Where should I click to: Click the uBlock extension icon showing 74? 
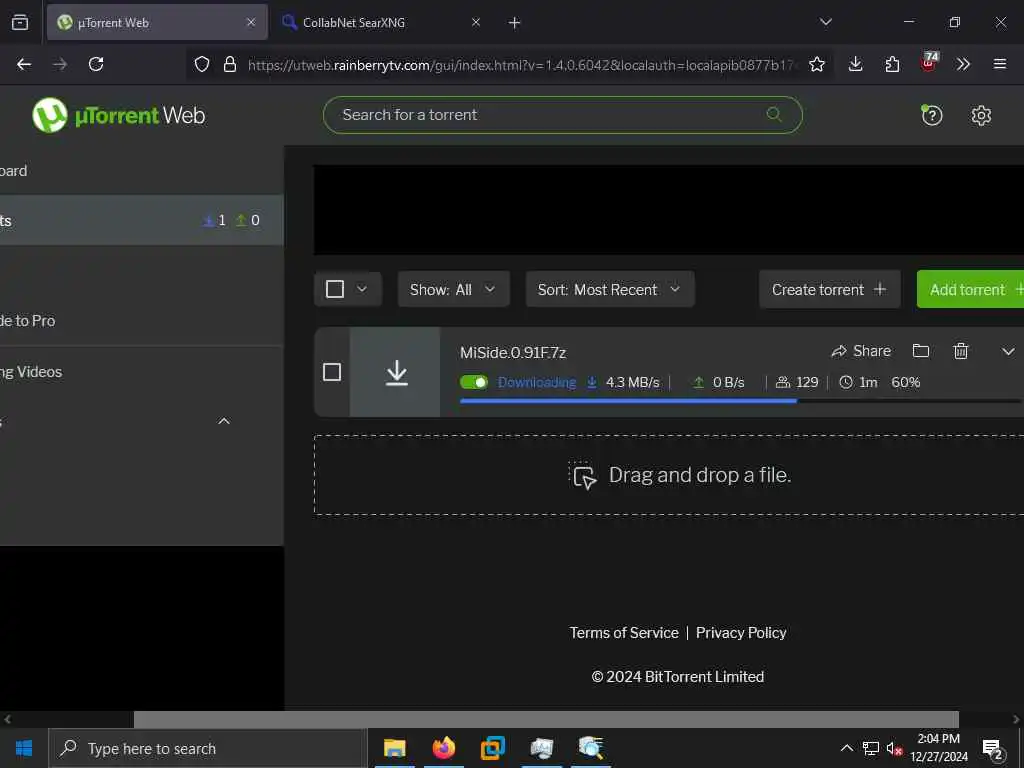click(929, 61)
